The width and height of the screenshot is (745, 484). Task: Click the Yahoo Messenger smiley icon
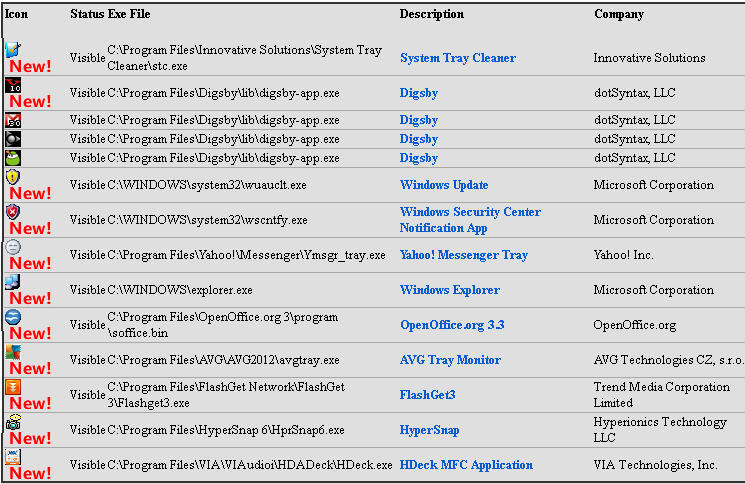(x=13, y=247)
